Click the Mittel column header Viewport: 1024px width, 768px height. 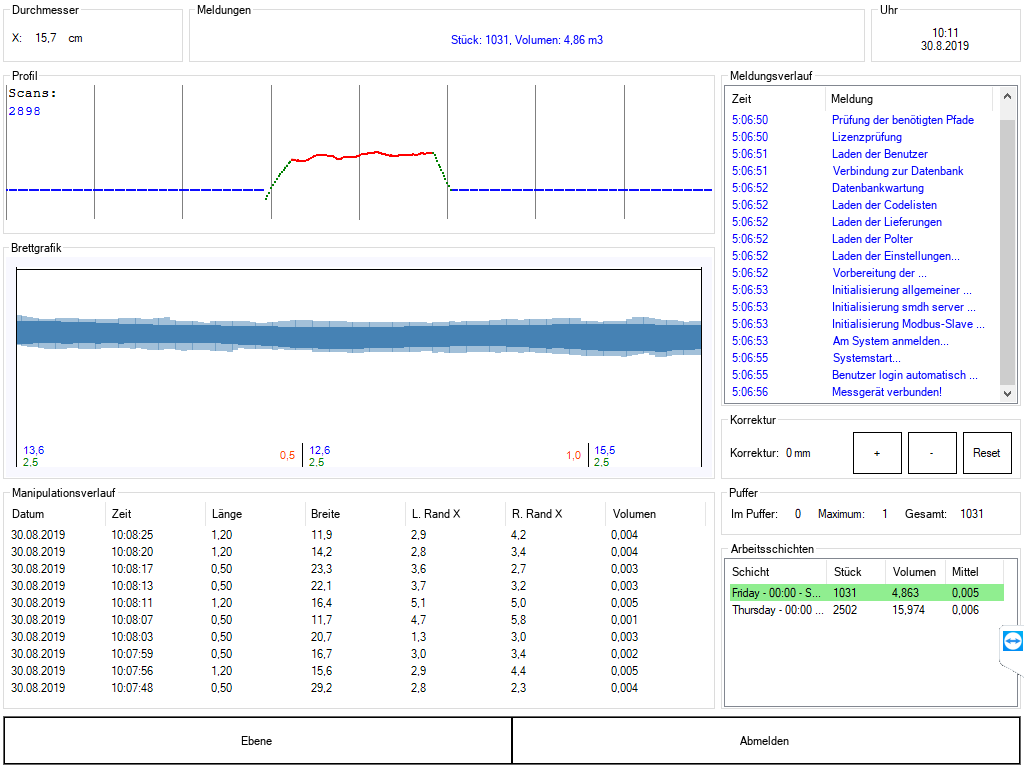tap(974, 571)
